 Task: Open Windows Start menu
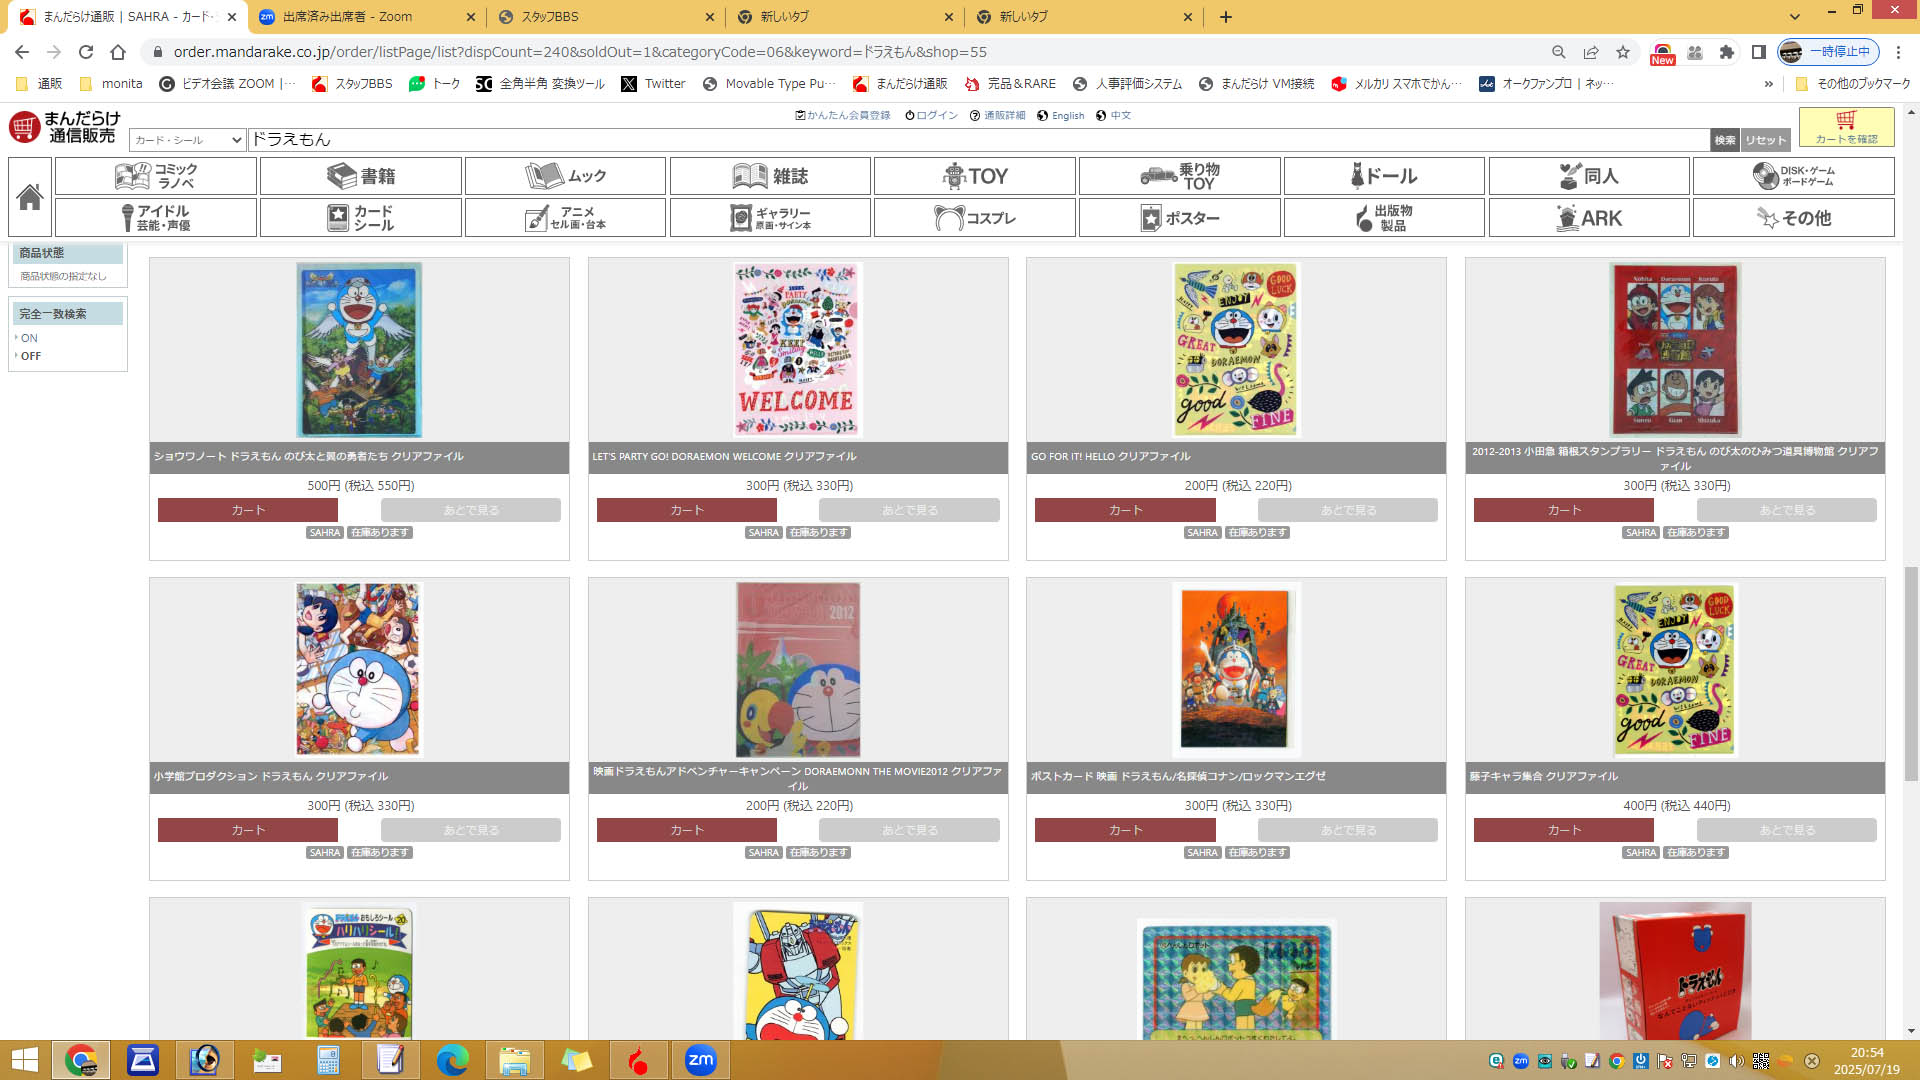(24, 1060)
